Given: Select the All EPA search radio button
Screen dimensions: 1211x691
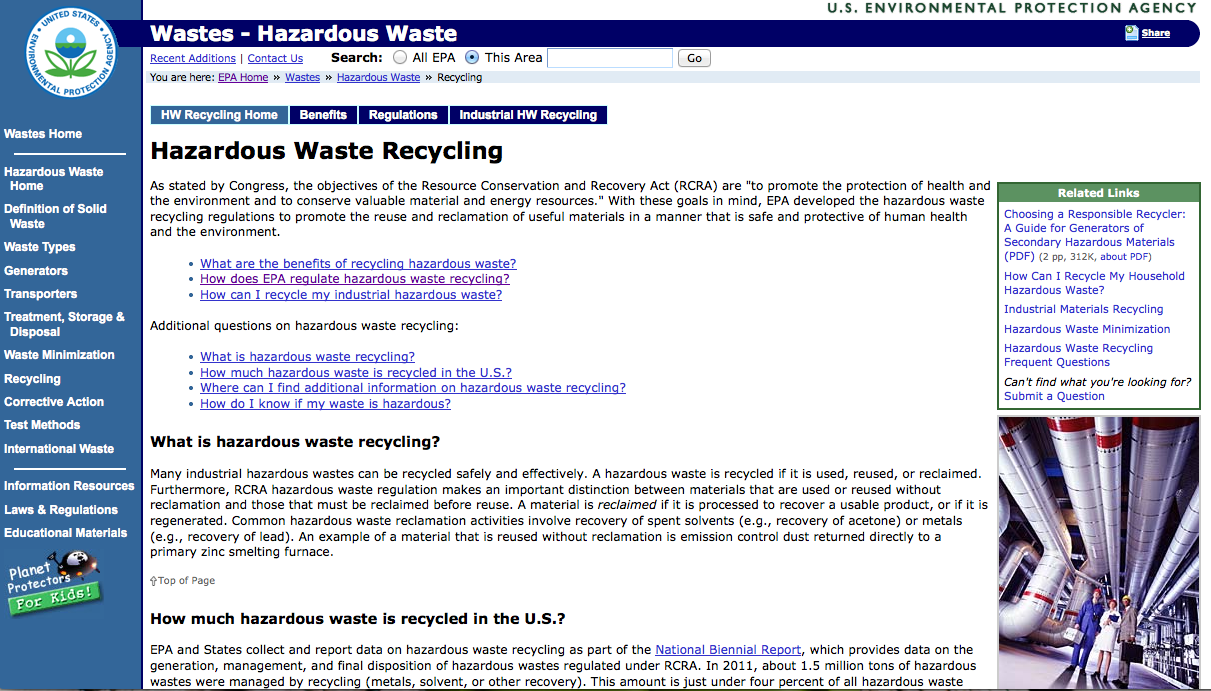Looking at the screenshot, I should pos(400,58).
